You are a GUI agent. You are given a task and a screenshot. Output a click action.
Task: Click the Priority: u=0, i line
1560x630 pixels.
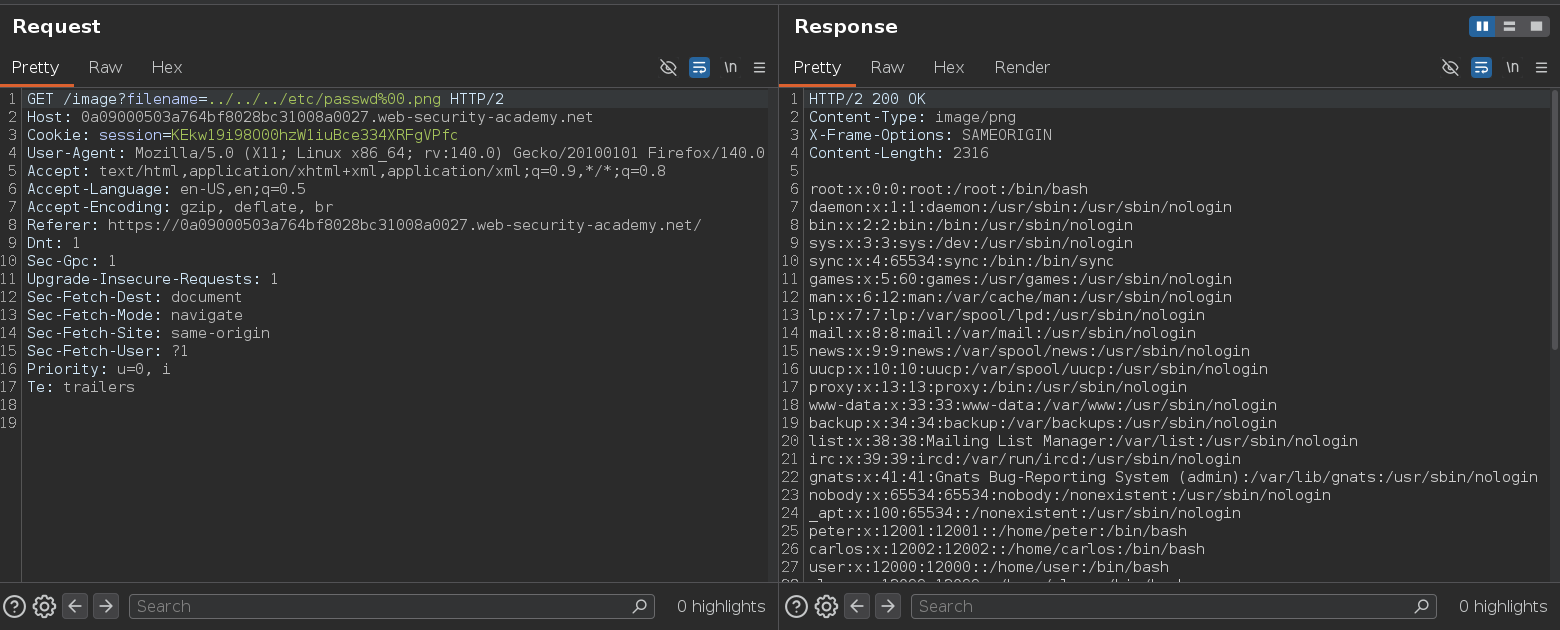point(99,369)
